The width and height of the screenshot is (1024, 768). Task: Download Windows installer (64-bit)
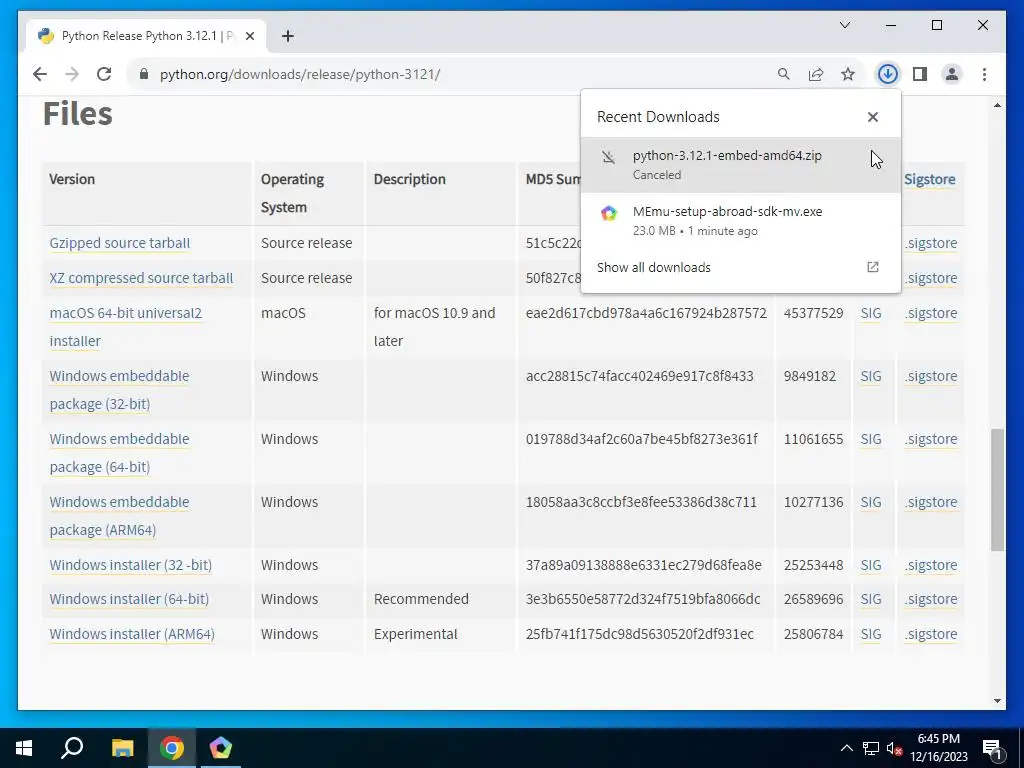pyautogui.click(x=129, y=599)
